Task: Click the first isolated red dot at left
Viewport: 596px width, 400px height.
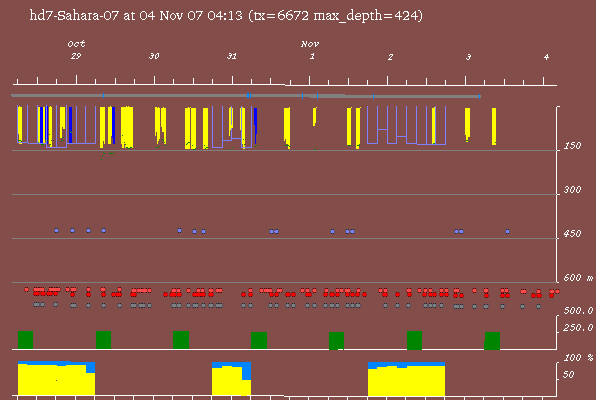Action: [26, 290]
